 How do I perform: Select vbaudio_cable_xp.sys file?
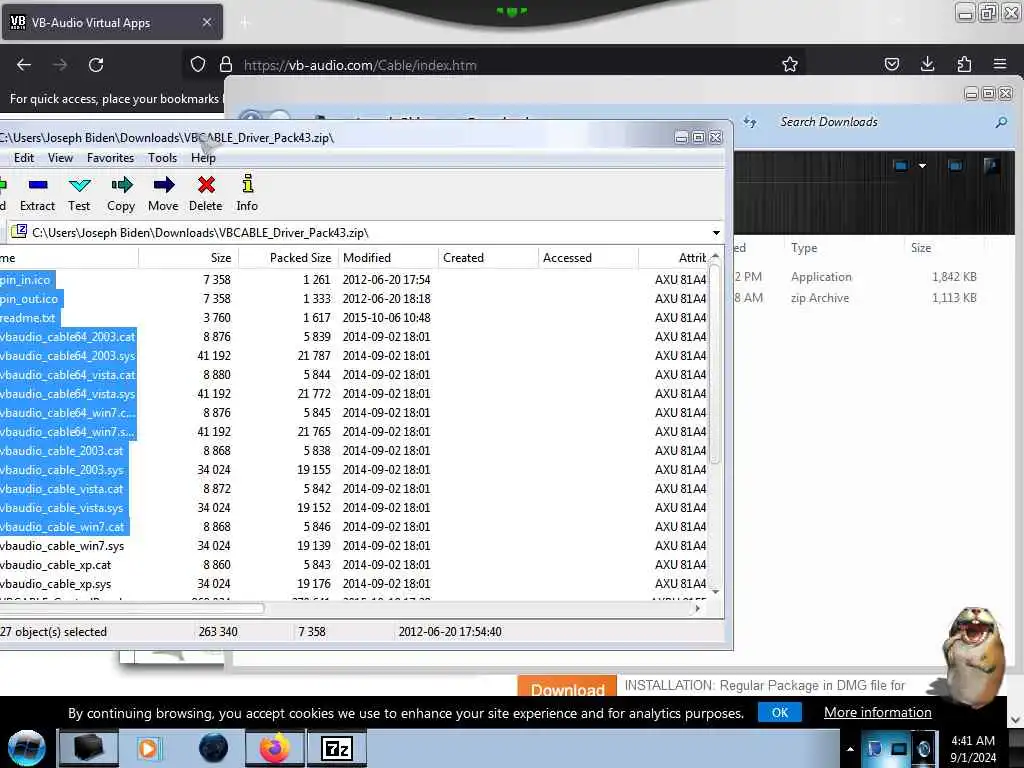pos(56,584)
